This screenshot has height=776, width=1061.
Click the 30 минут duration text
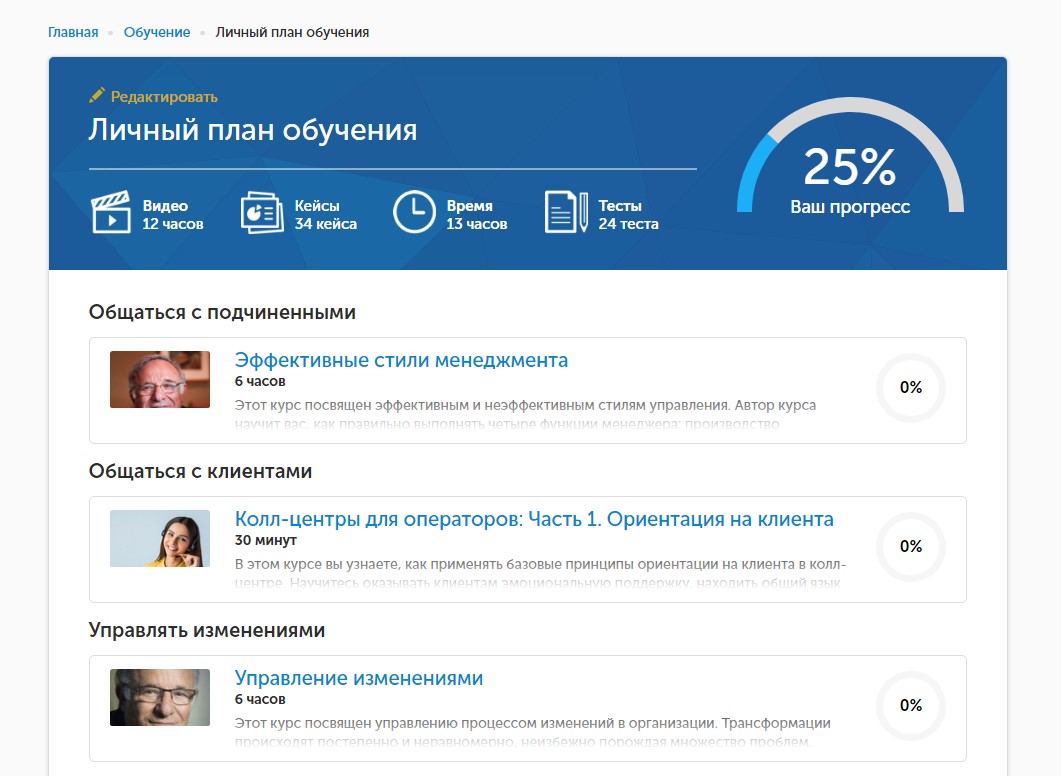pos(266,541)
